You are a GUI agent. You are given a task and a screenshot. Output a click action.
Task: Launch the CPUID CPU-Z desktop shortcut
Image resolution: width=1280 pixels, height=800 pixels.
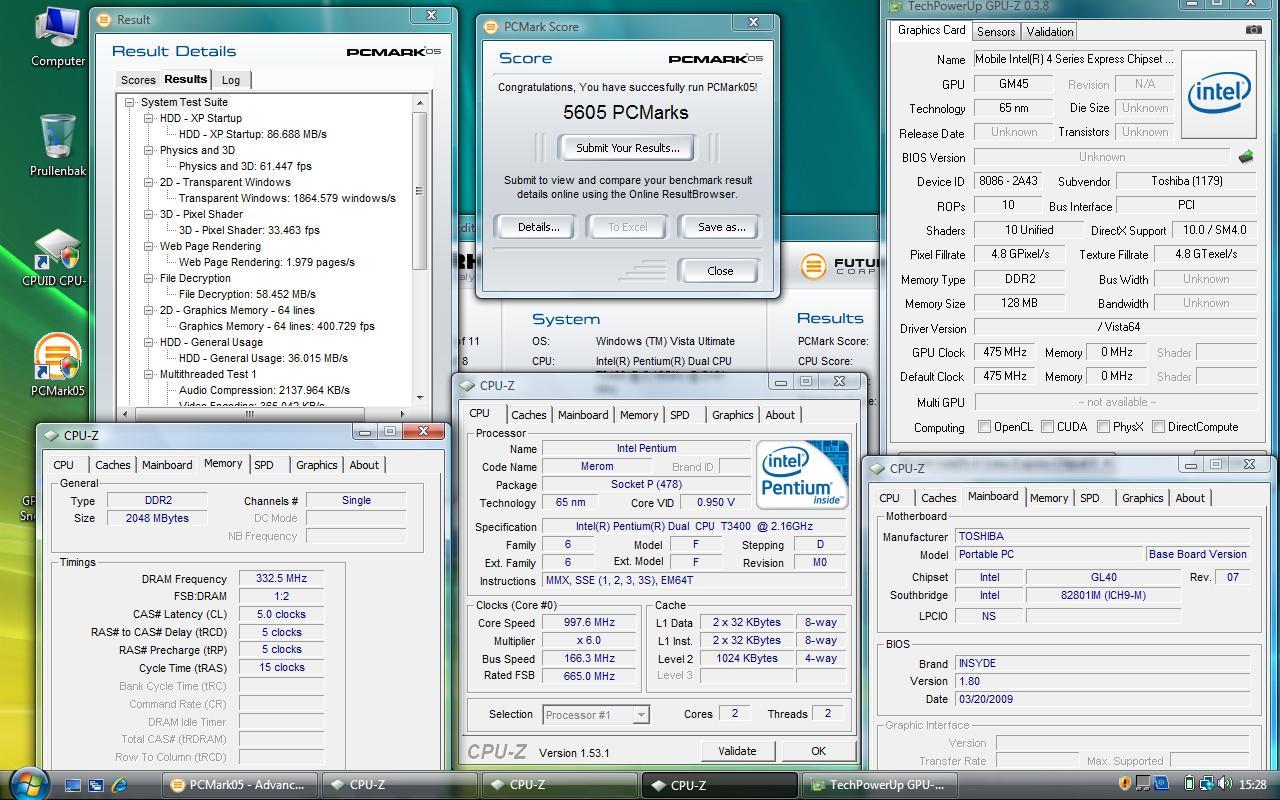(55, 258)
